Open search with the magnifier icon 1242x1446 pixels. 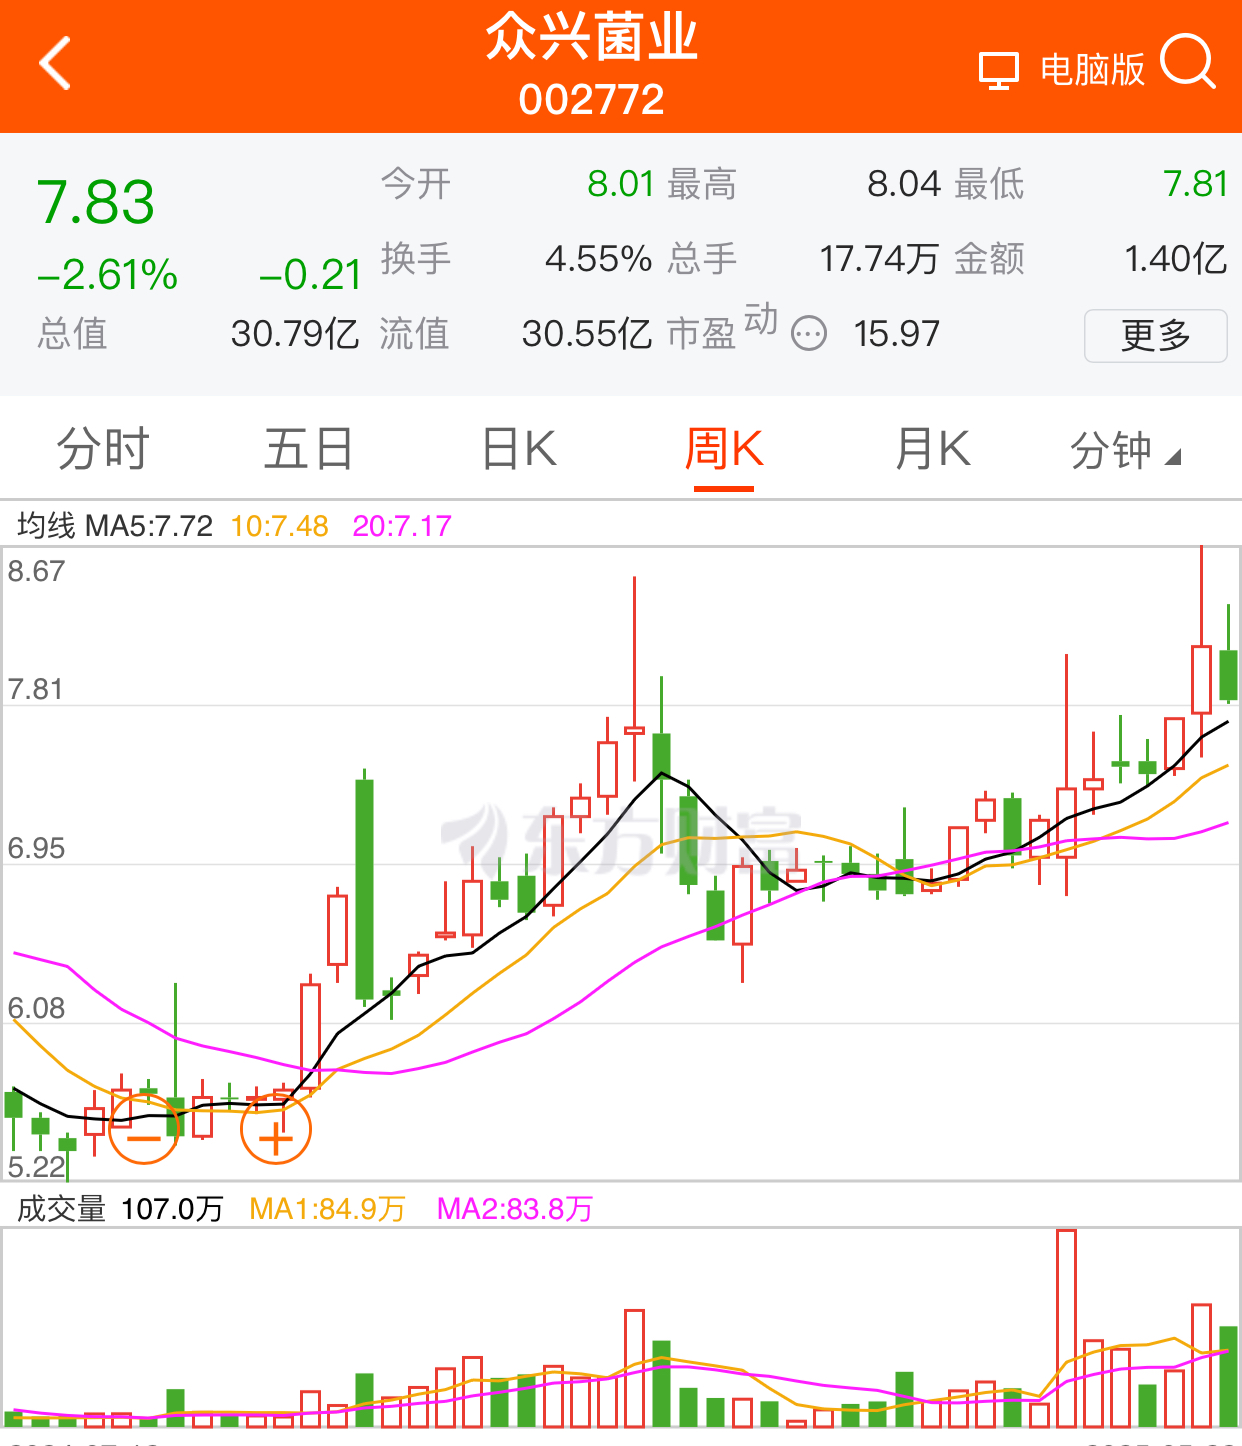tap(1187, 62)
